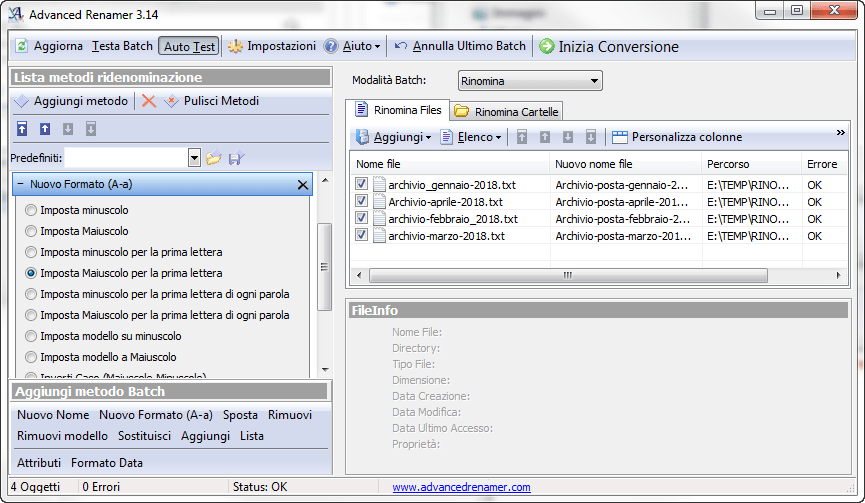This screenshot has height=503, width=865.
Task: Sort by Percorso column header
Action: click(x=751, y=164)
